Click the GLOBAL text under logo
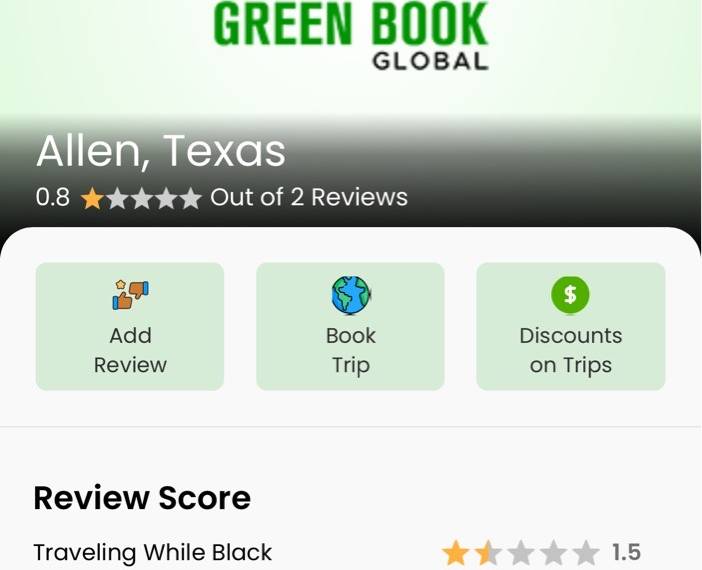The width and height of the screenshot is (702, 570). tap(430, 61)
